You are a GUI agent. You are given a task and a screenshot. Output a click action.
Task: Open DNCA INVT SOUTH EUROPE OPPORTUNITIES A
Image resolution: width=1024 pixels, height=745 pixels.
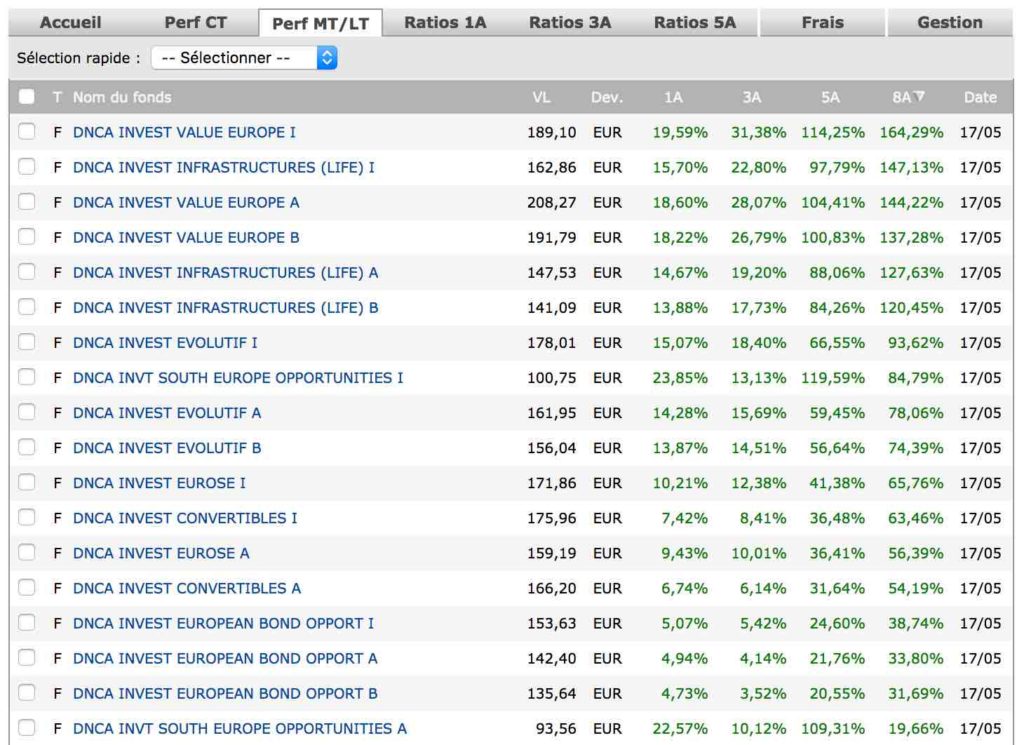tap(240, 729)
